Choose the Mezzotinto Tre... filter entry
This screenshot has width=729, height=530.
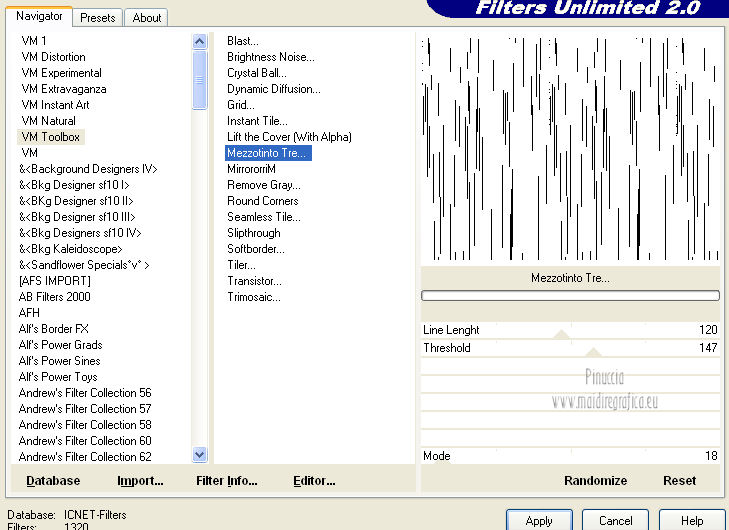(x=268, y=153)
